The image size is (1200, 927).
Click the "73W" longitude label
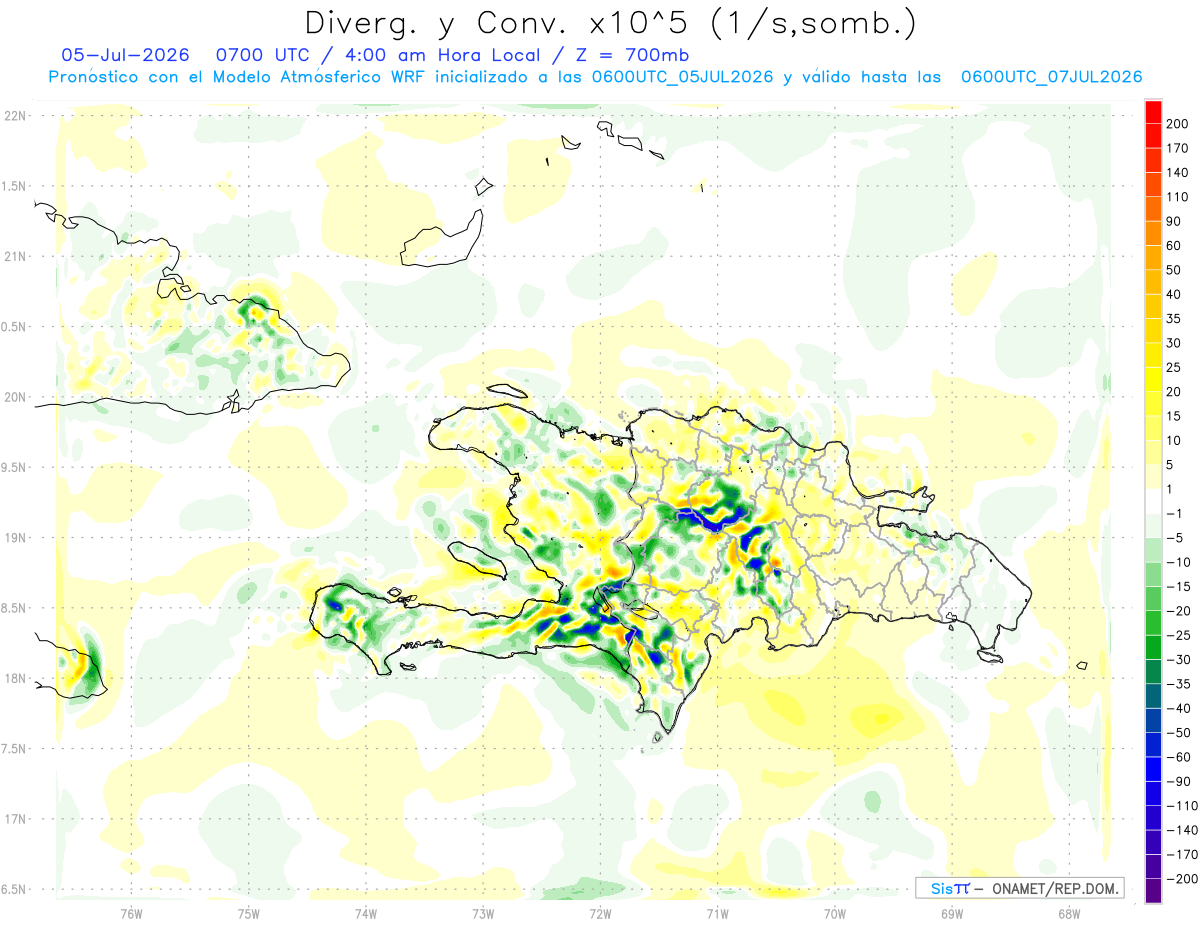483,912
